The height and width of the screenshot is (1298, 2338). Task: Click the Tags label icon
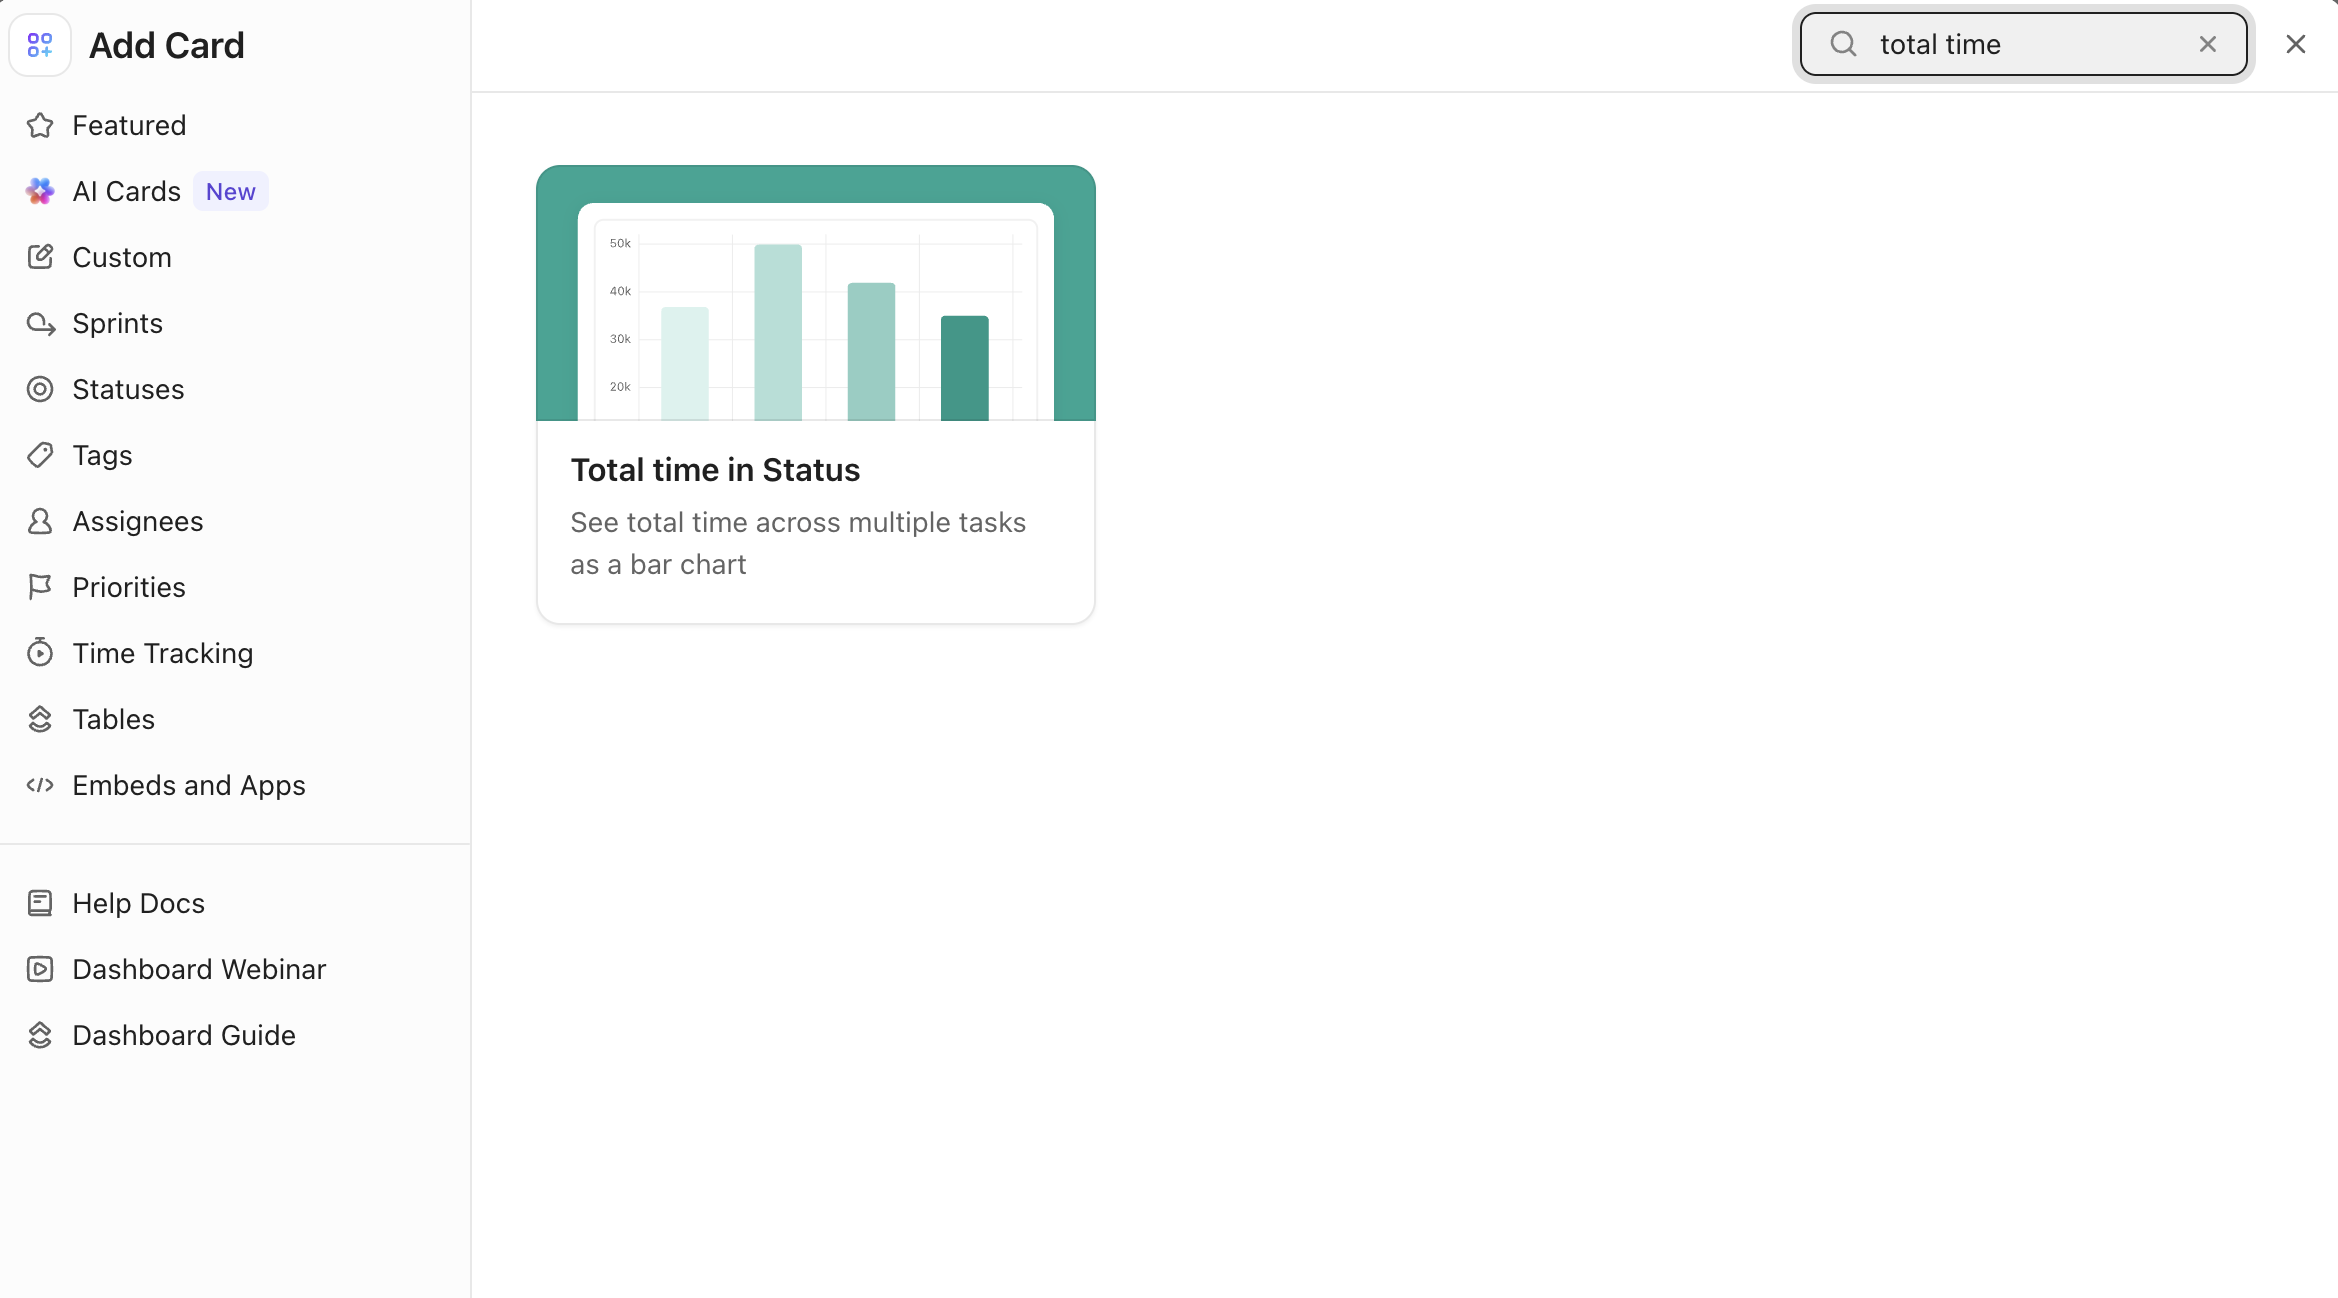point(40,455)
